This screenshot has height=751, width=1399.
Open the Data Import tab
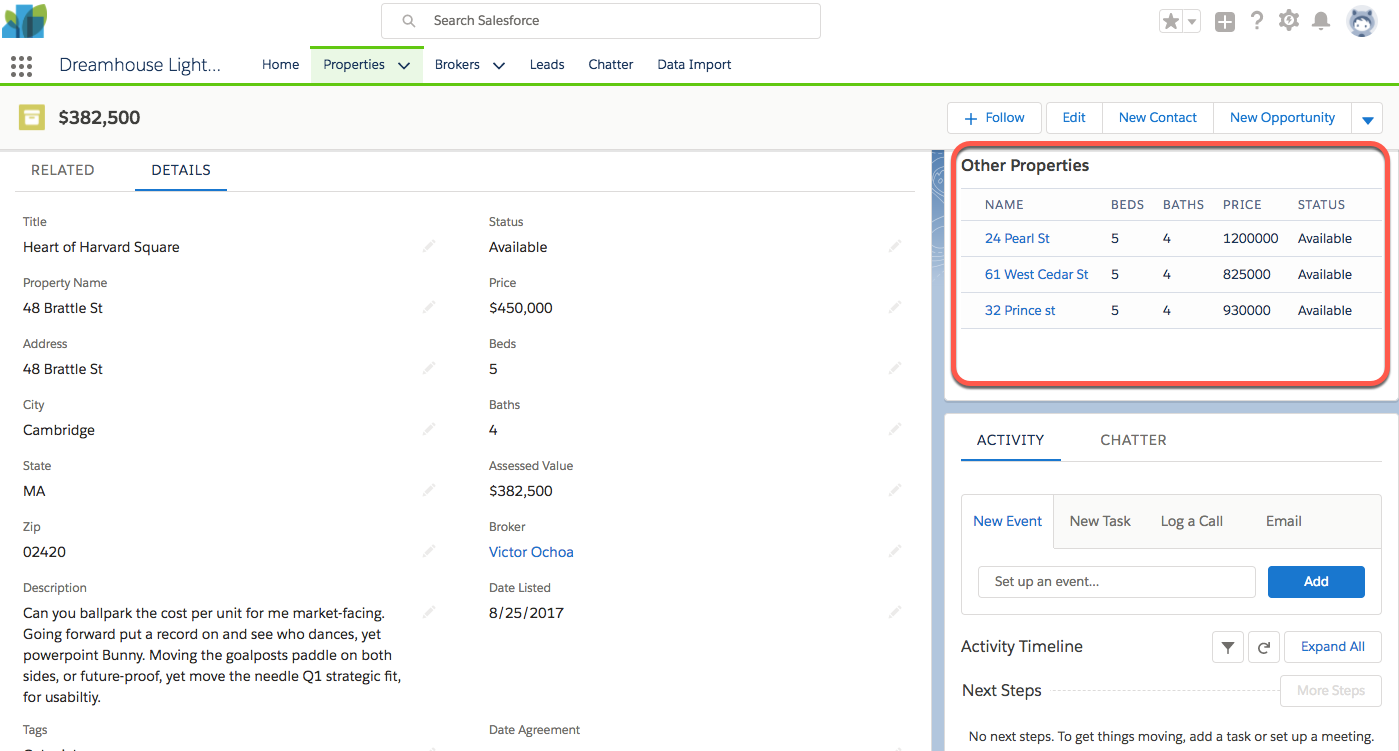694,64
